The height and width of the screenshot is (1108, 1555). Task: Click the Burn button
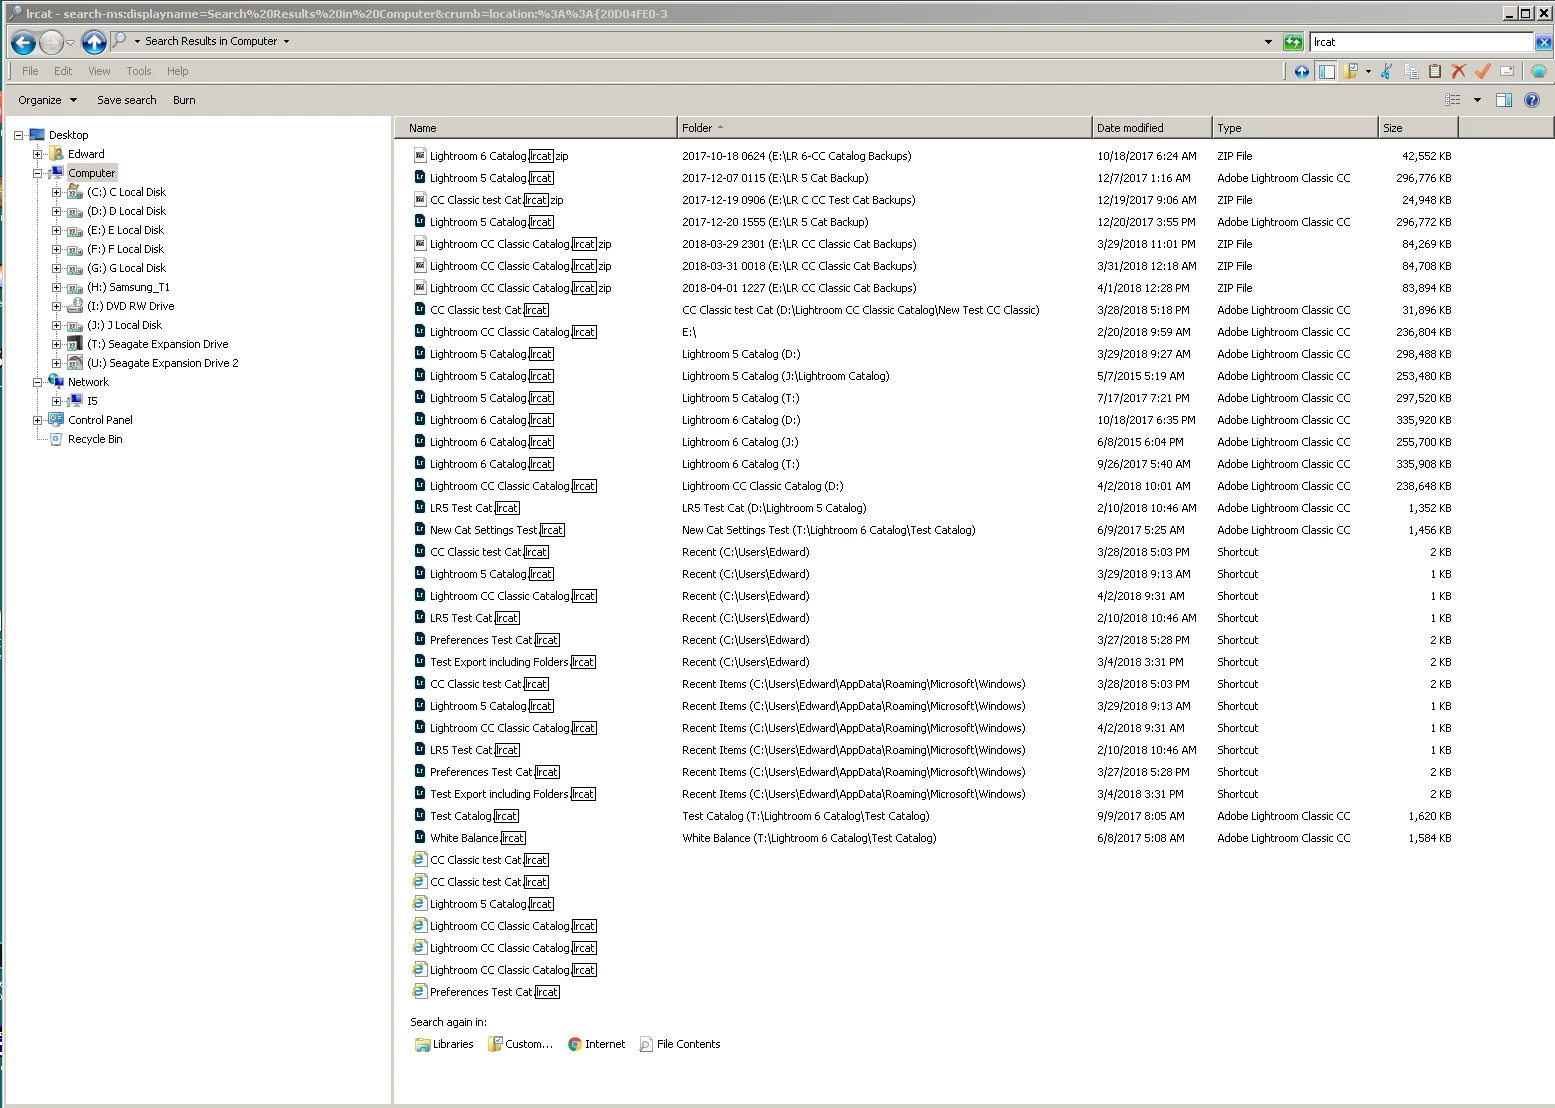[x=184, y=100]
